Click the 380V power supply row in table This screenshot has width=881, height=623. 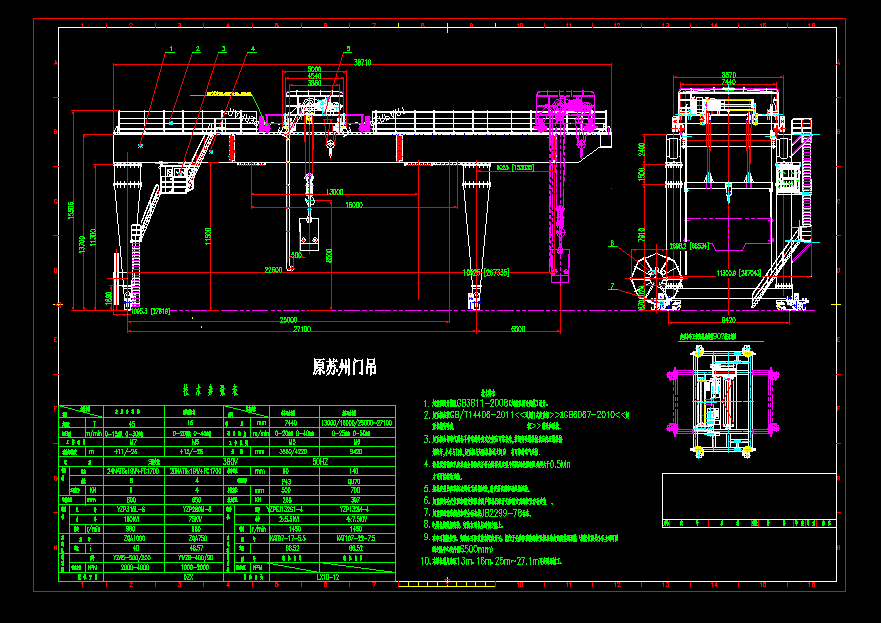[x=229, y=461]
